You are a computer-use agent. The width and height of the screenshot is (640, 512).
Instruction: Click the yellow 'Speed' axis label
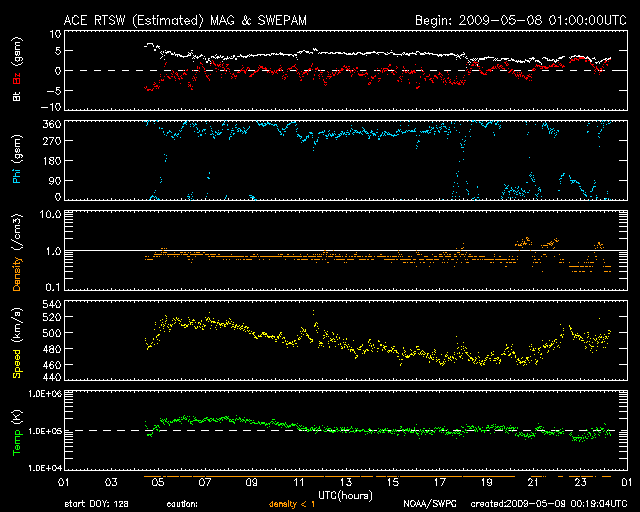pyautogui.click(x=17, y=363)
